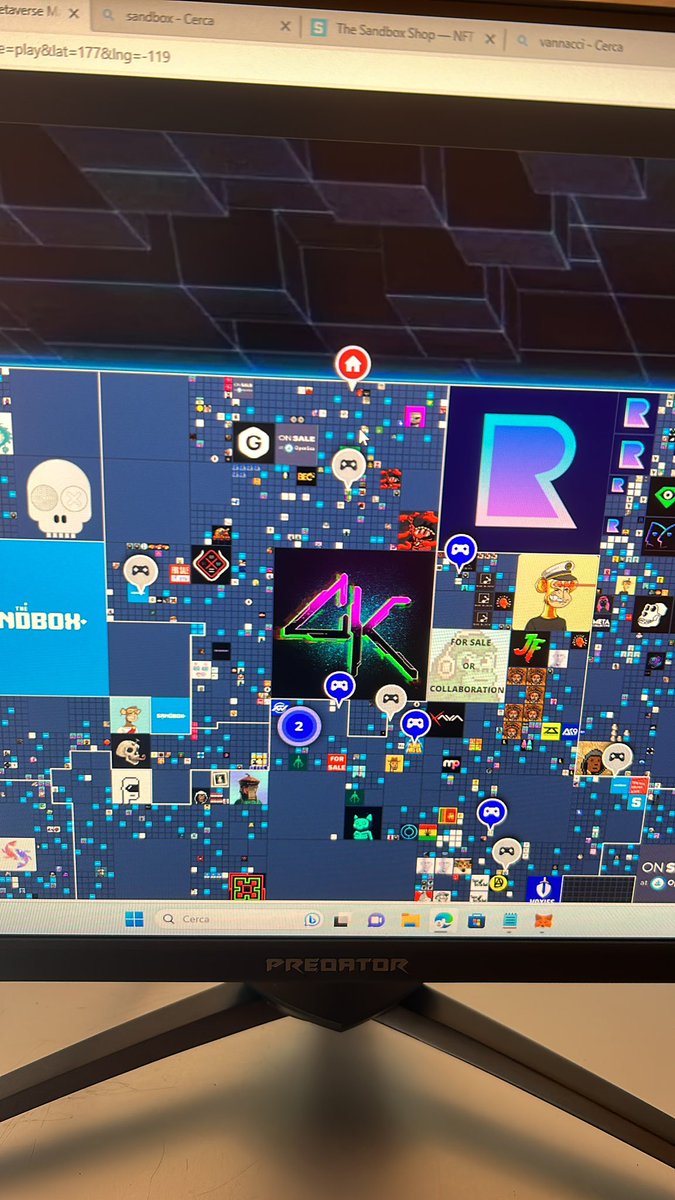Open the pink square tile near top
This screenshot has height=1200, width=675.
pos(415,416)
